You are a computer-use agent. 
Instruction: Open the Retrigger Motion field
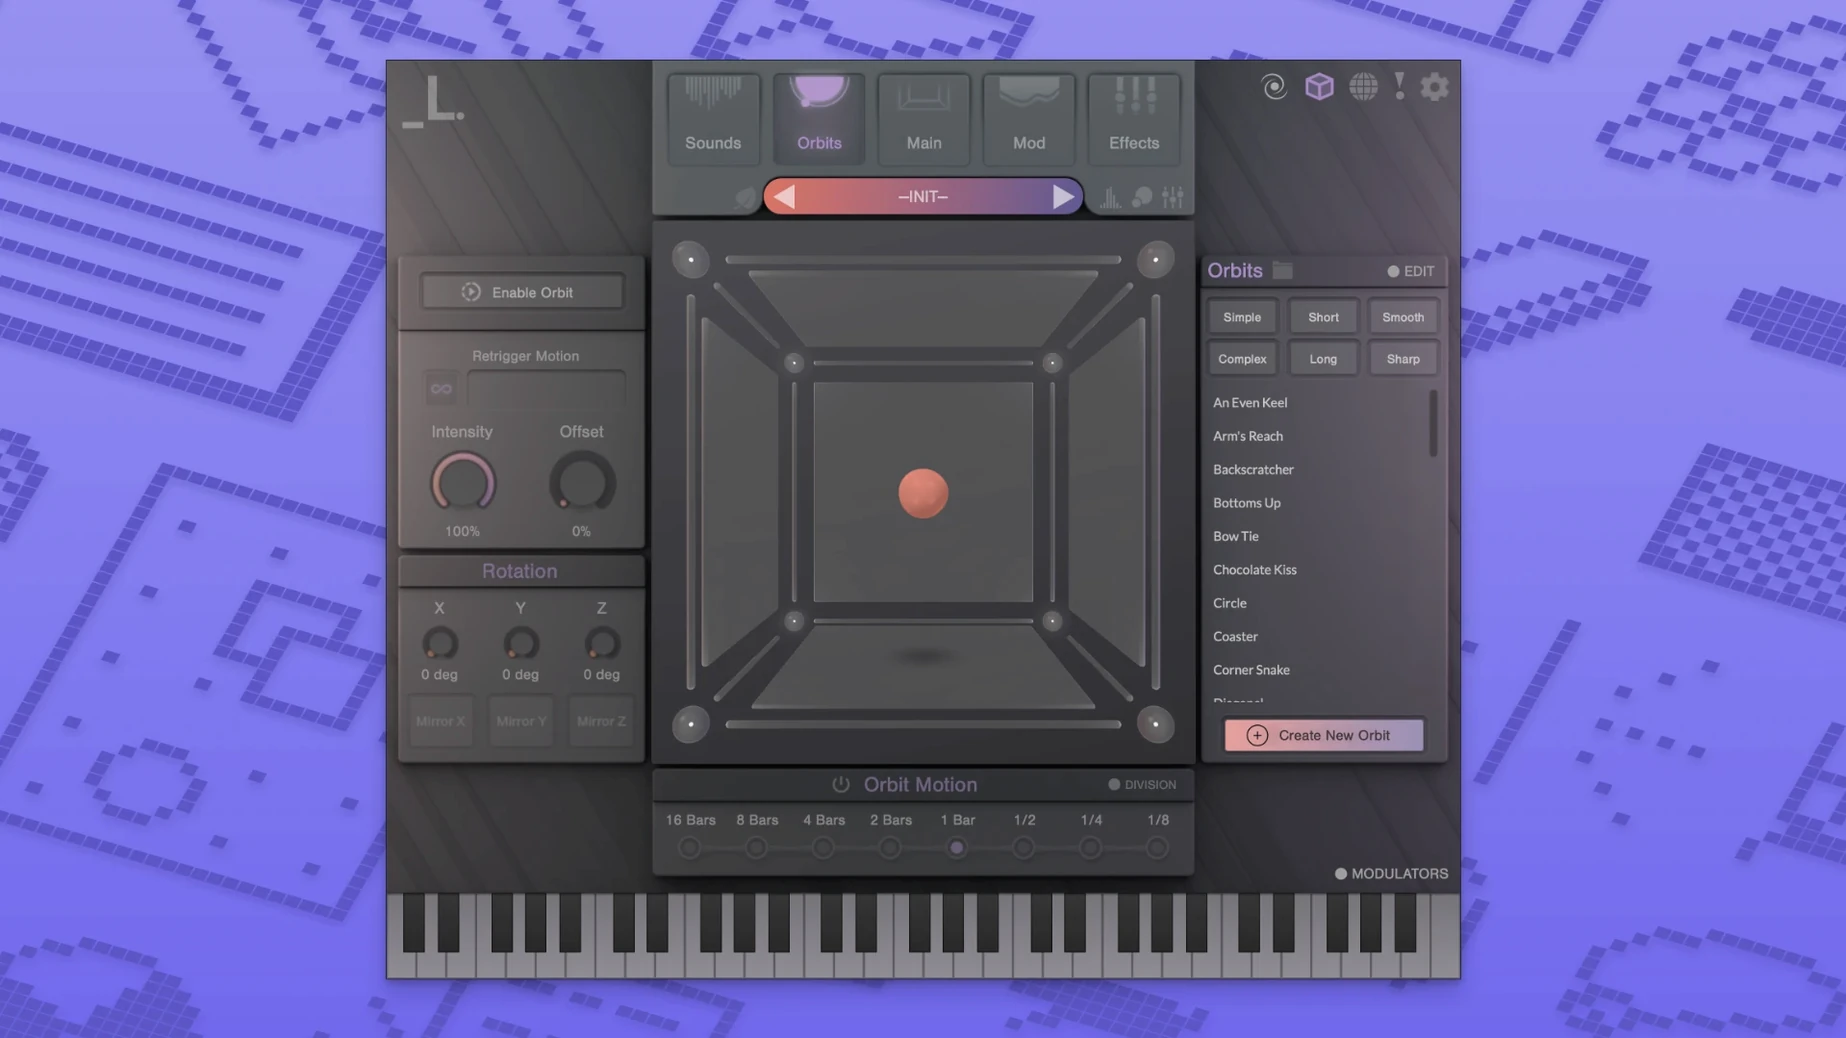tap(546, 389)
